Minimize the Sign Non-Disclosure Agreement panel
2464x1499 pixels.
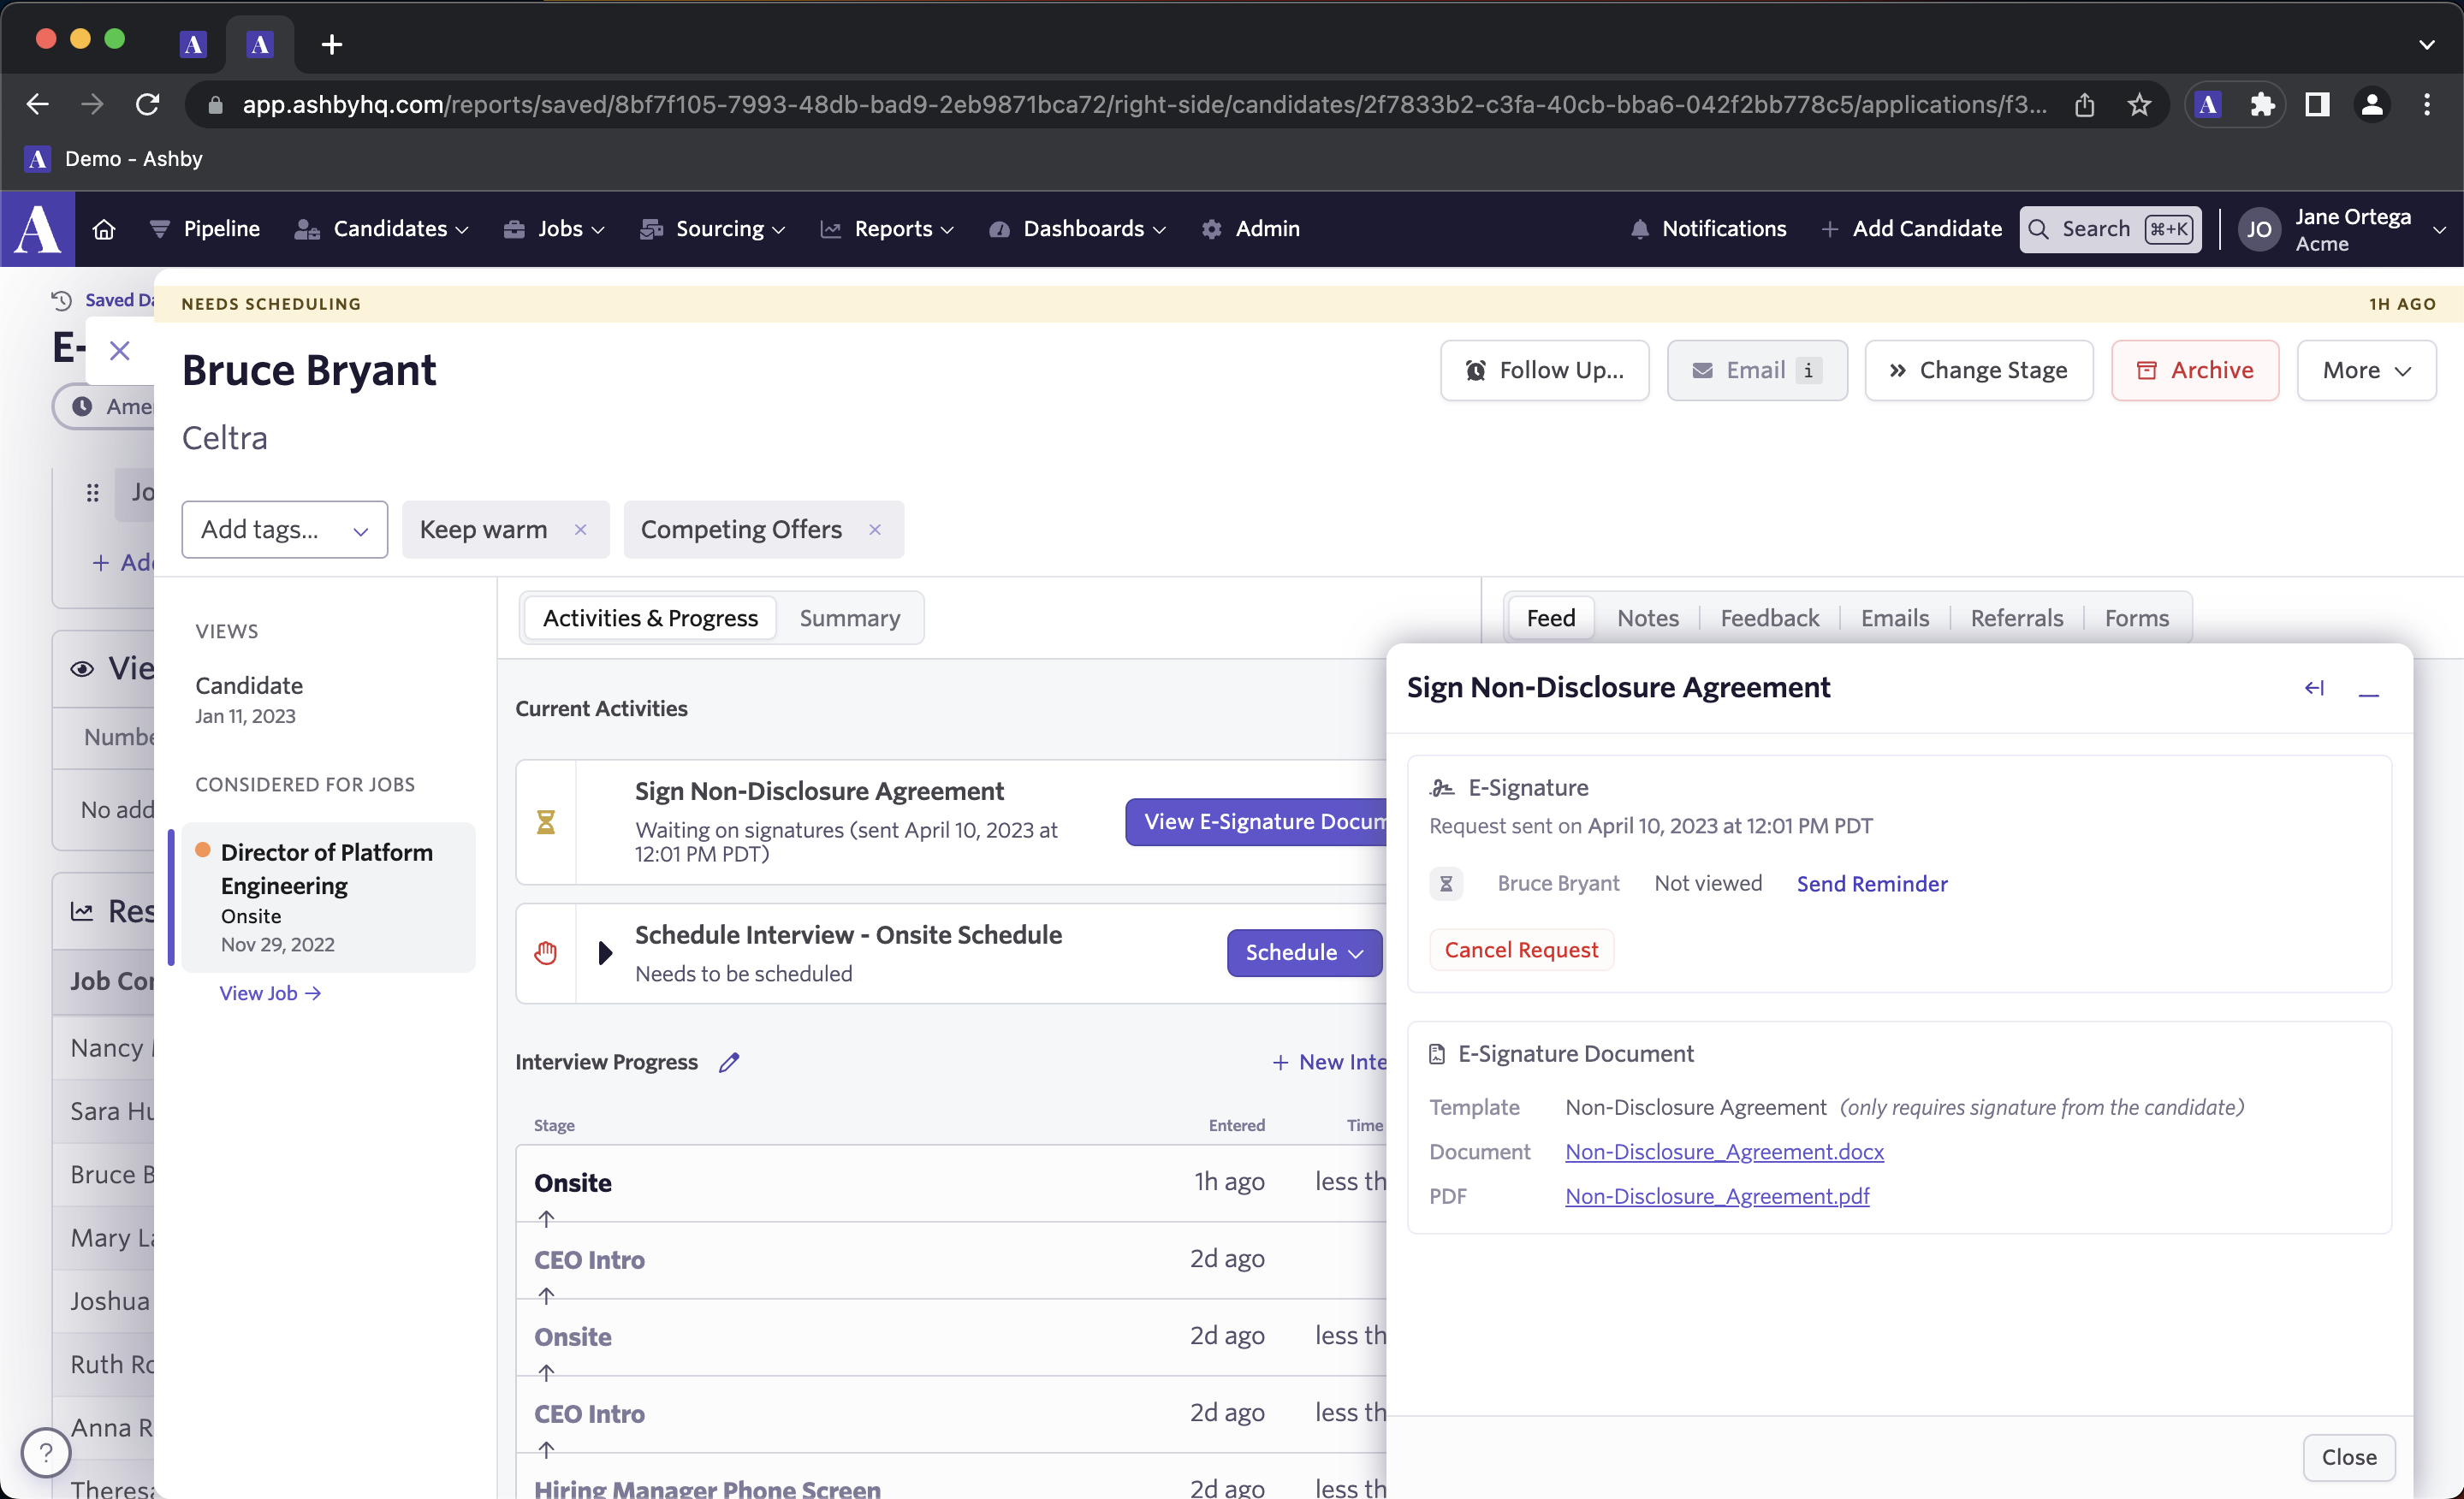coord(2368,691)
